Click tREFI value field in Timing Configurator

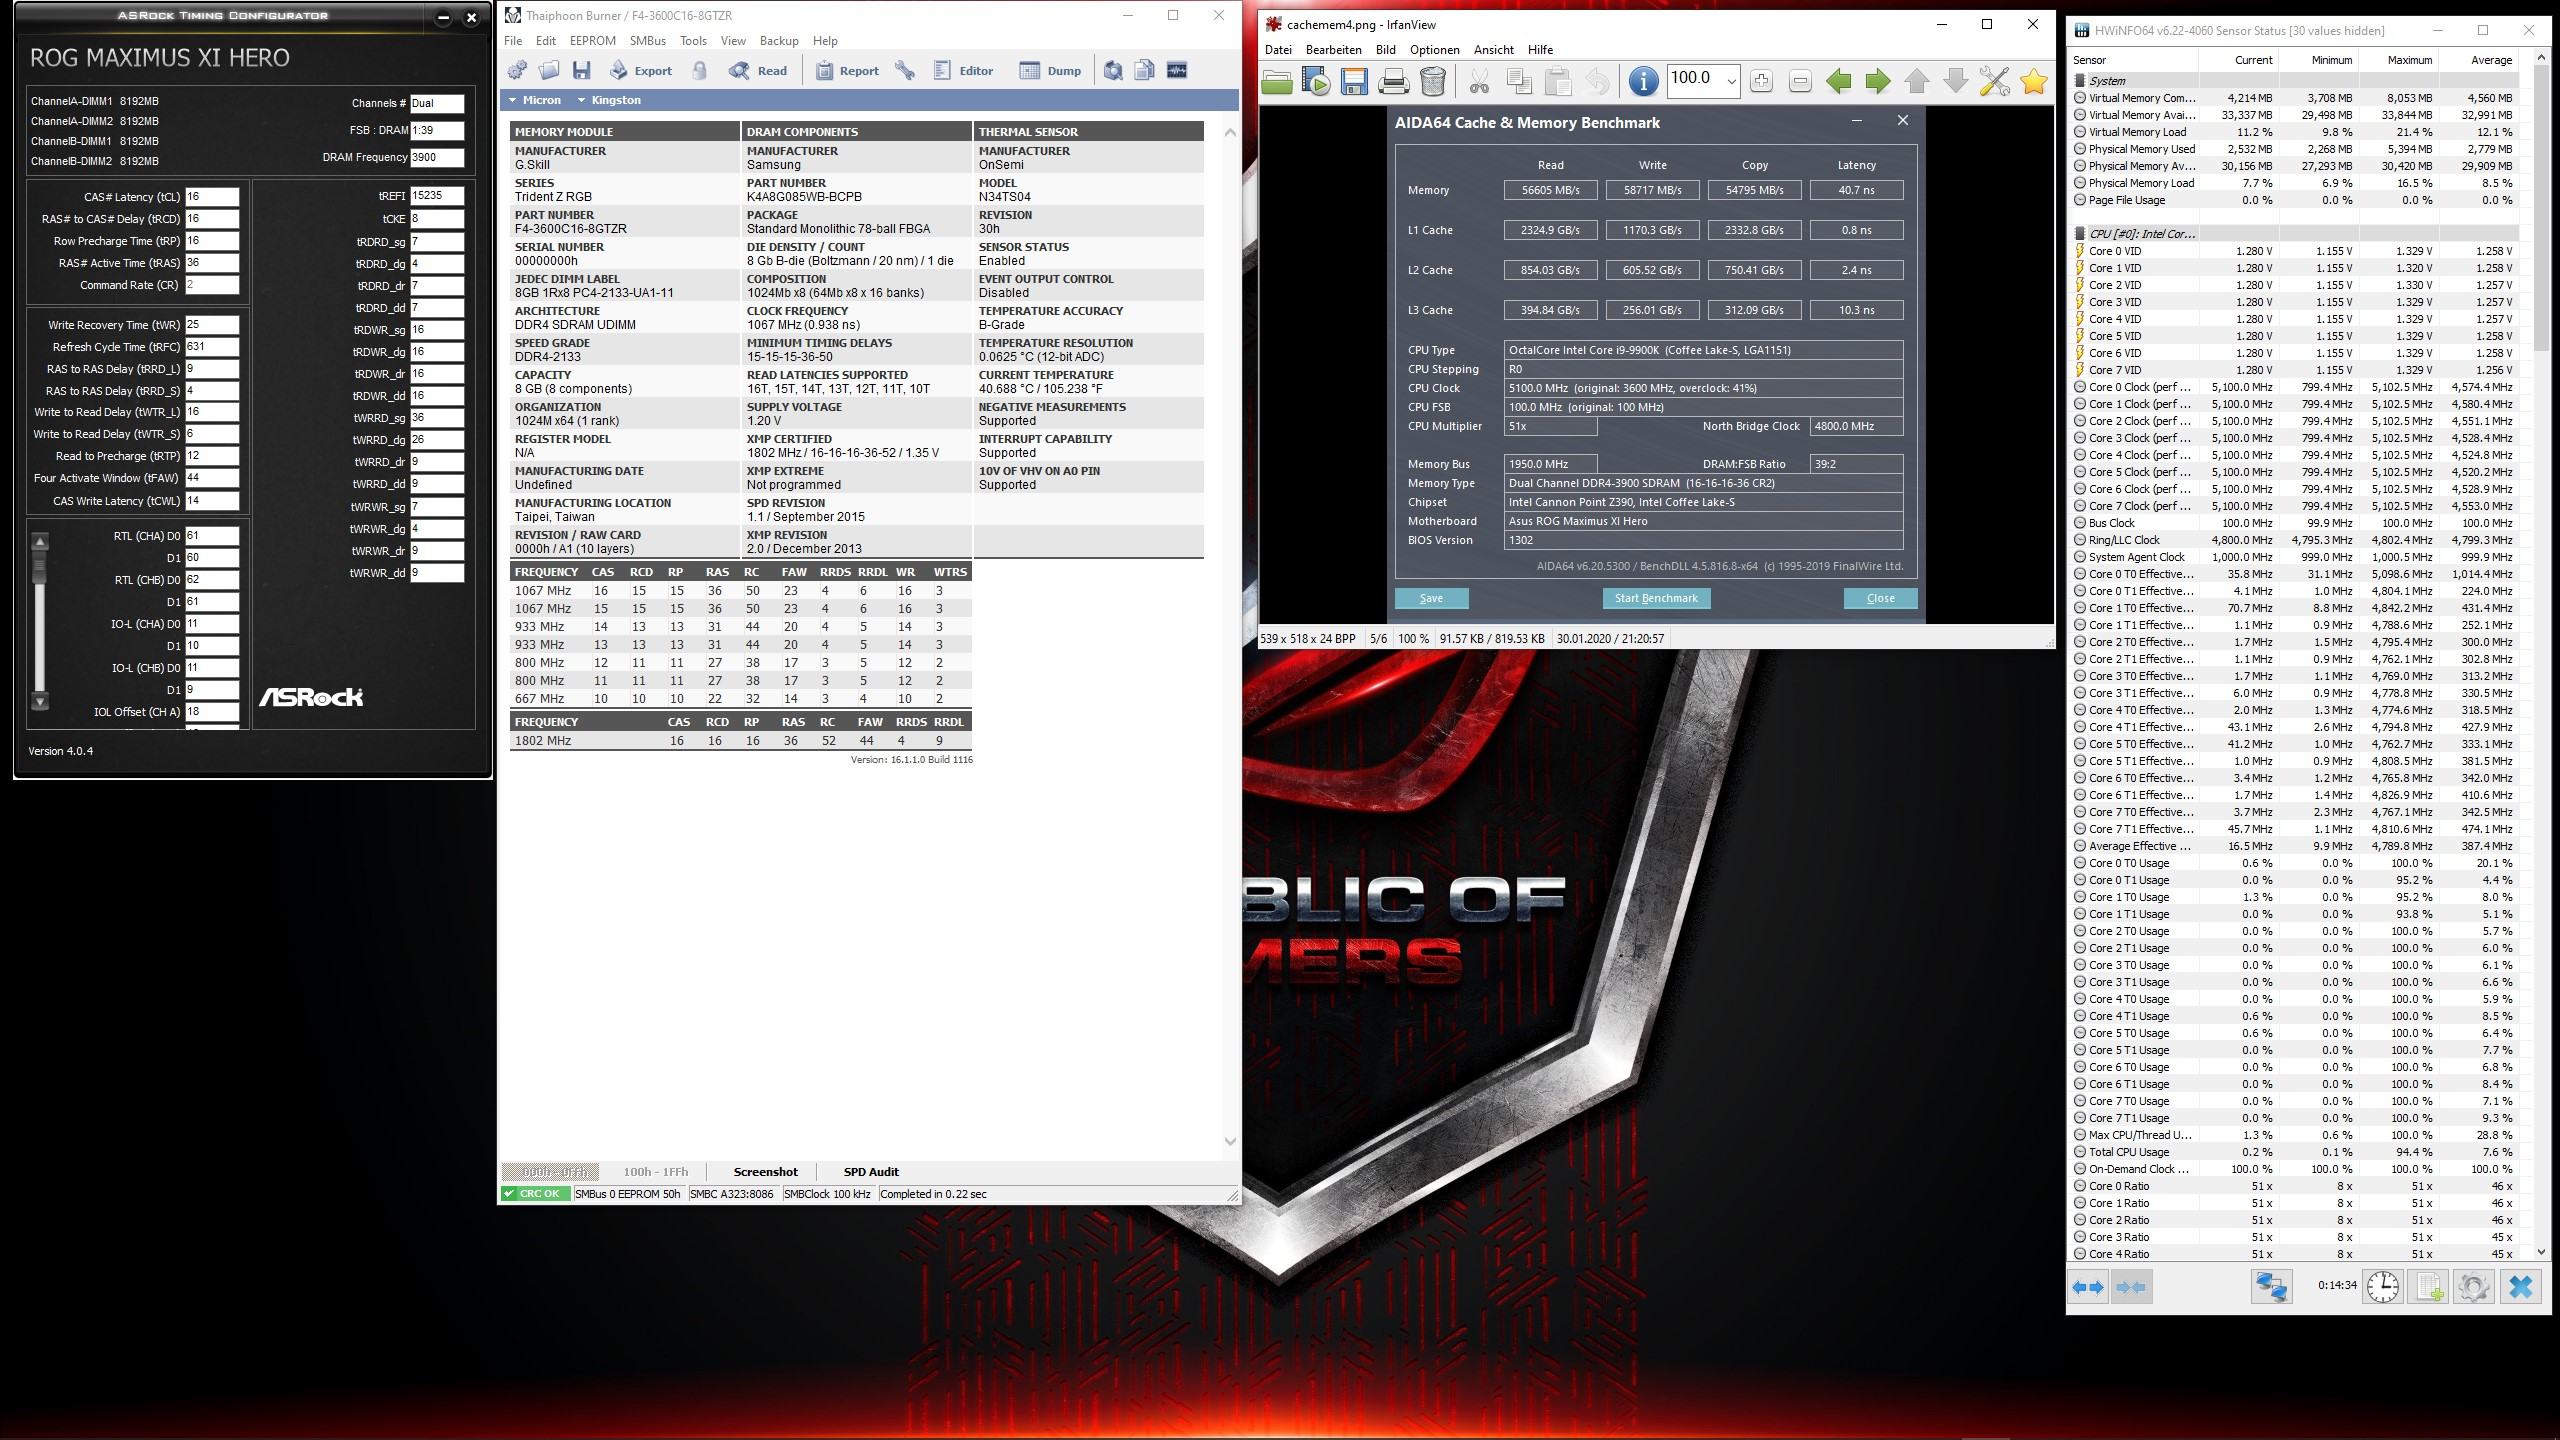tap(437, 196)
